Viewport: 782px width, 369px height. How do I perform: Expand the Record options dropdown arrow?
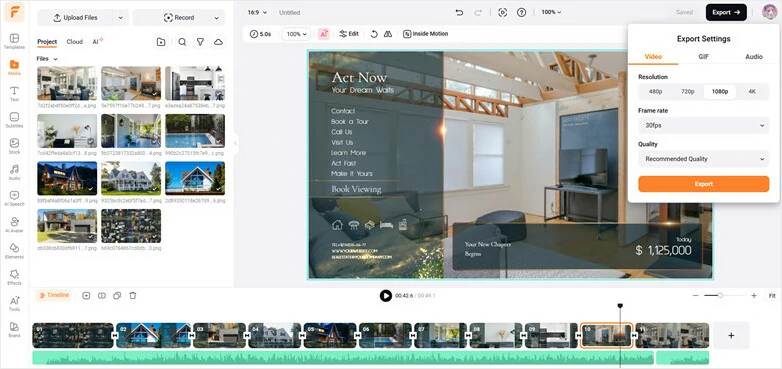216,17
